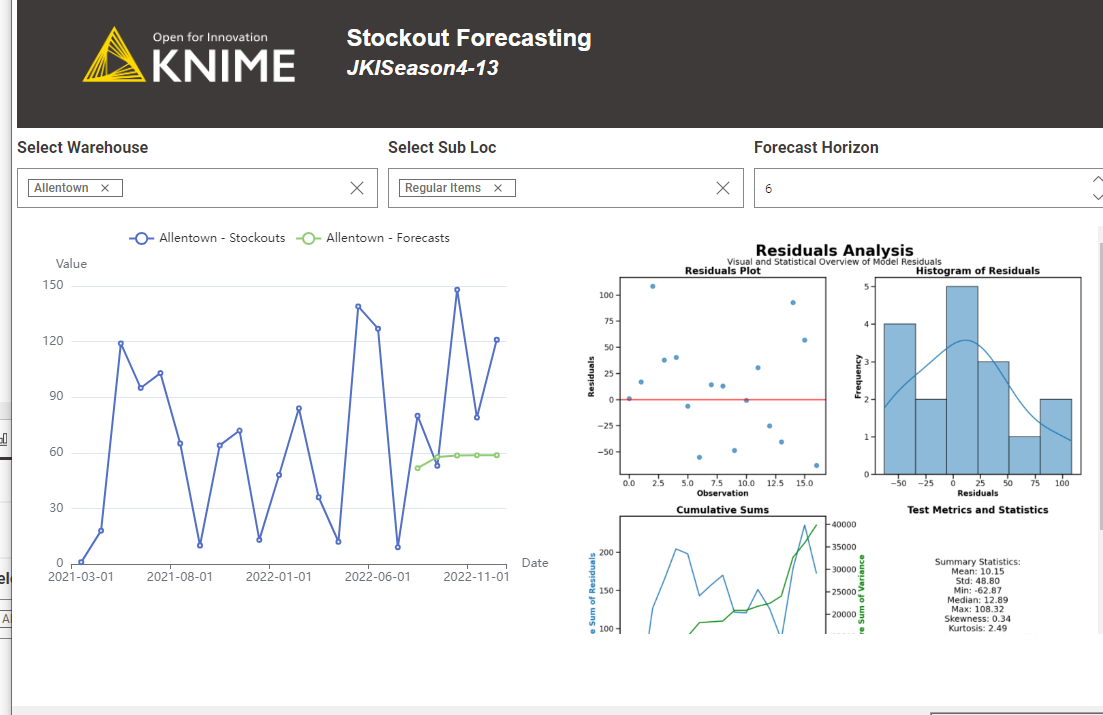Viewport: 1103px width, 715px height.
Task: Remove the Allentown warehouse tag
Action: point(105,188)
